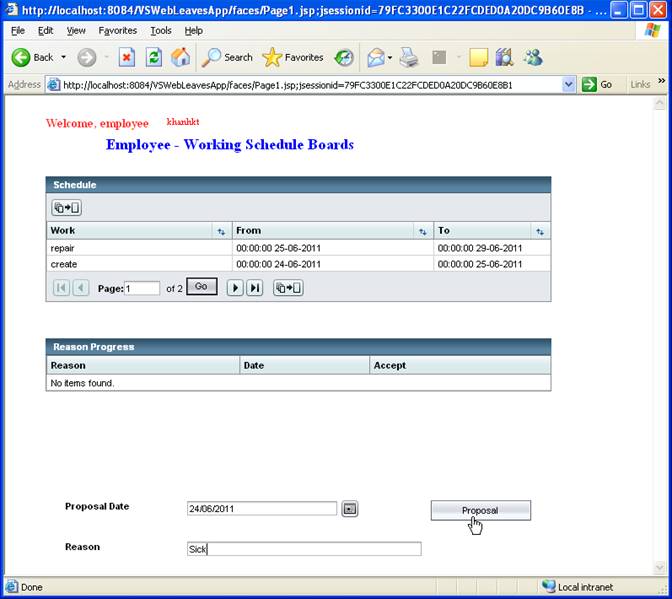Image resolution: width=672 pixels, height=599 pixels.
Task: Click the Mail envelope icon
Action: click(375, 57)
